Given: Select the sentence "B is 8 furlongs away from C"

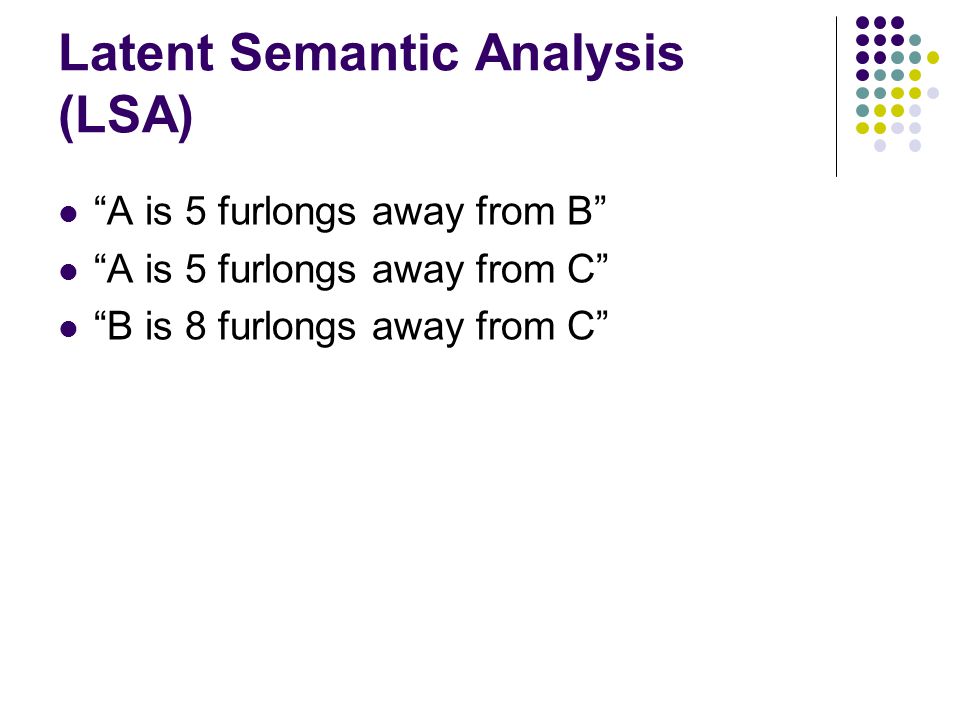Looking at the screenshot, I should tap(351, 327).
